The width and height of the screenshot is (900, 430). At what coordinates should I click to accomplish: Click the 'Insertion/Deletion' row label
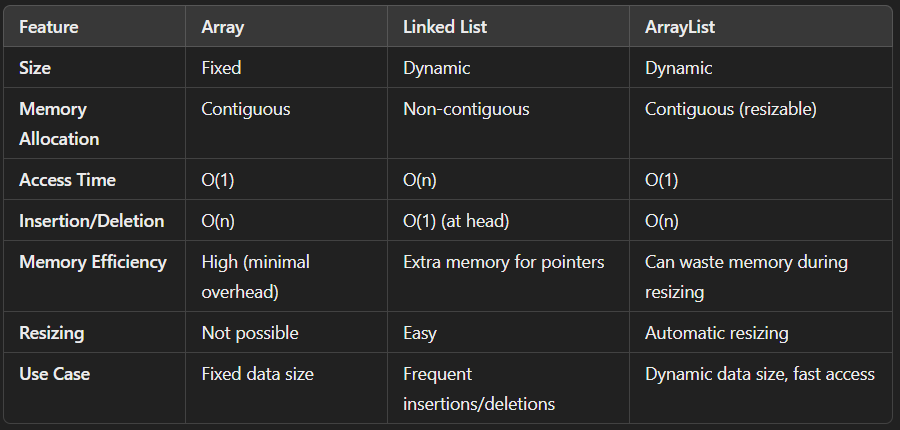click(x=92, y=221)
